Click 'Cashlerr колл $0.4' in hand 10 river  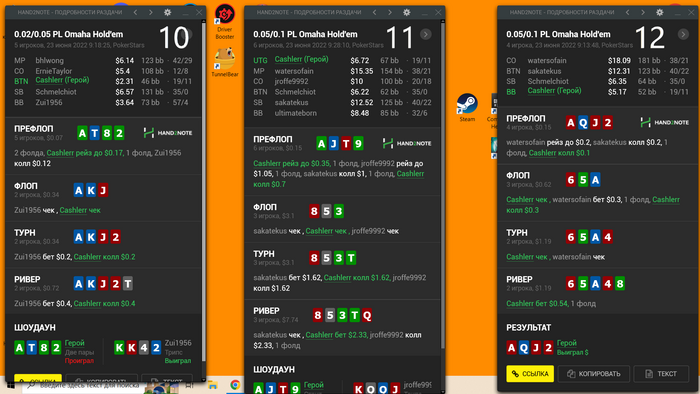[x=104, y=303]
